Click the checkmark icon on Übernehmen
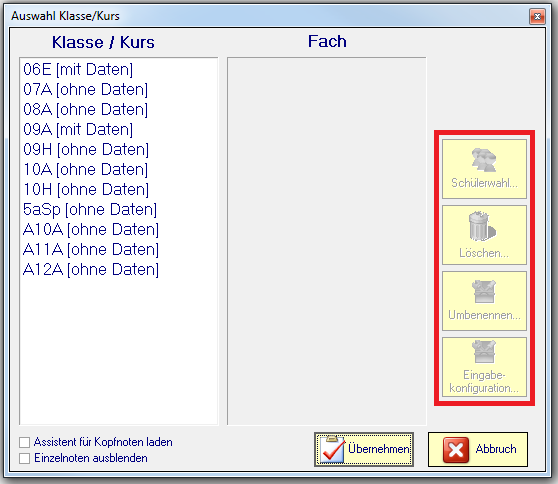558x484 pixels. coord(332,449)
